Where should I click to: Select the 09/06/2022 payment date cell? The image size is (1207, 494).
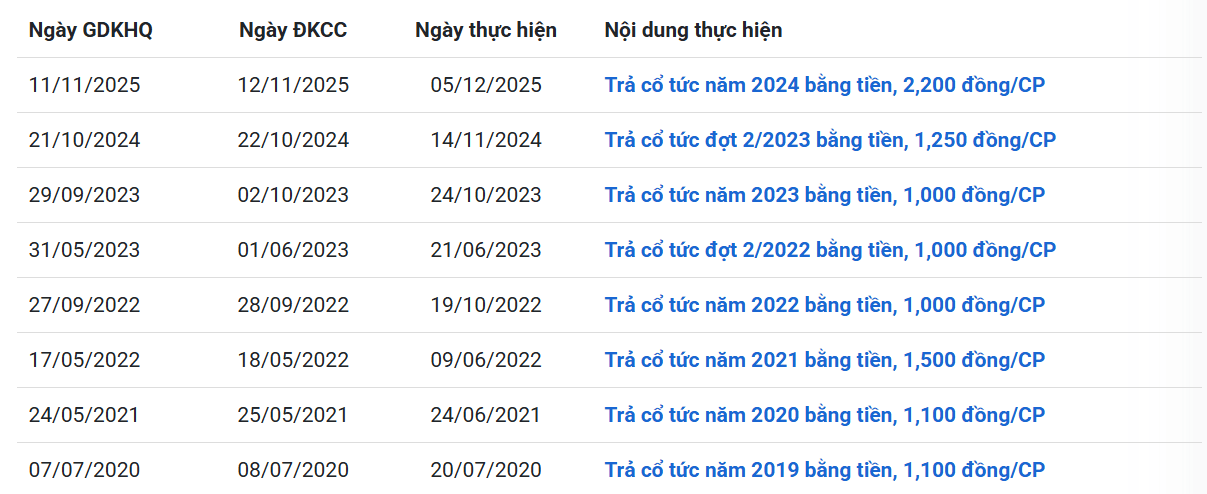click(486, 360)
